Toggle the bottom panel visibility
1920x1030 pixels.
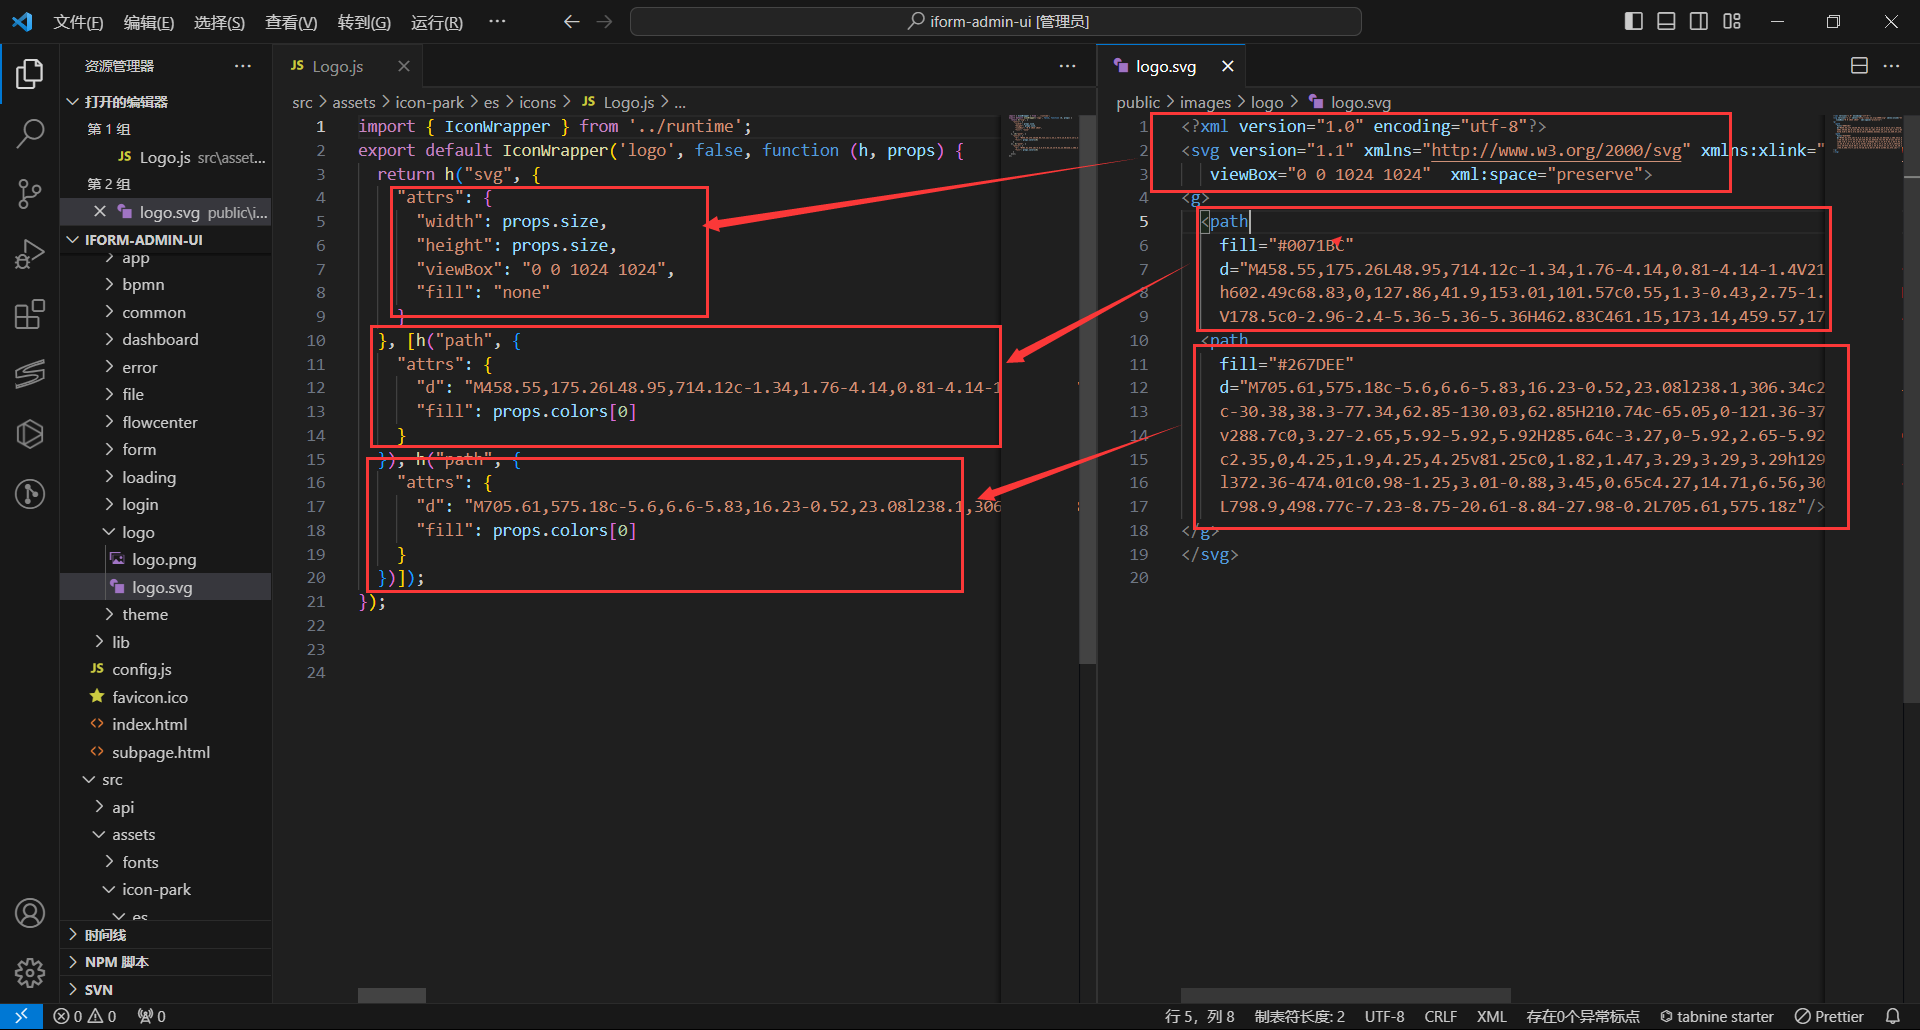pyautogui.click(x=1666, y=21)
